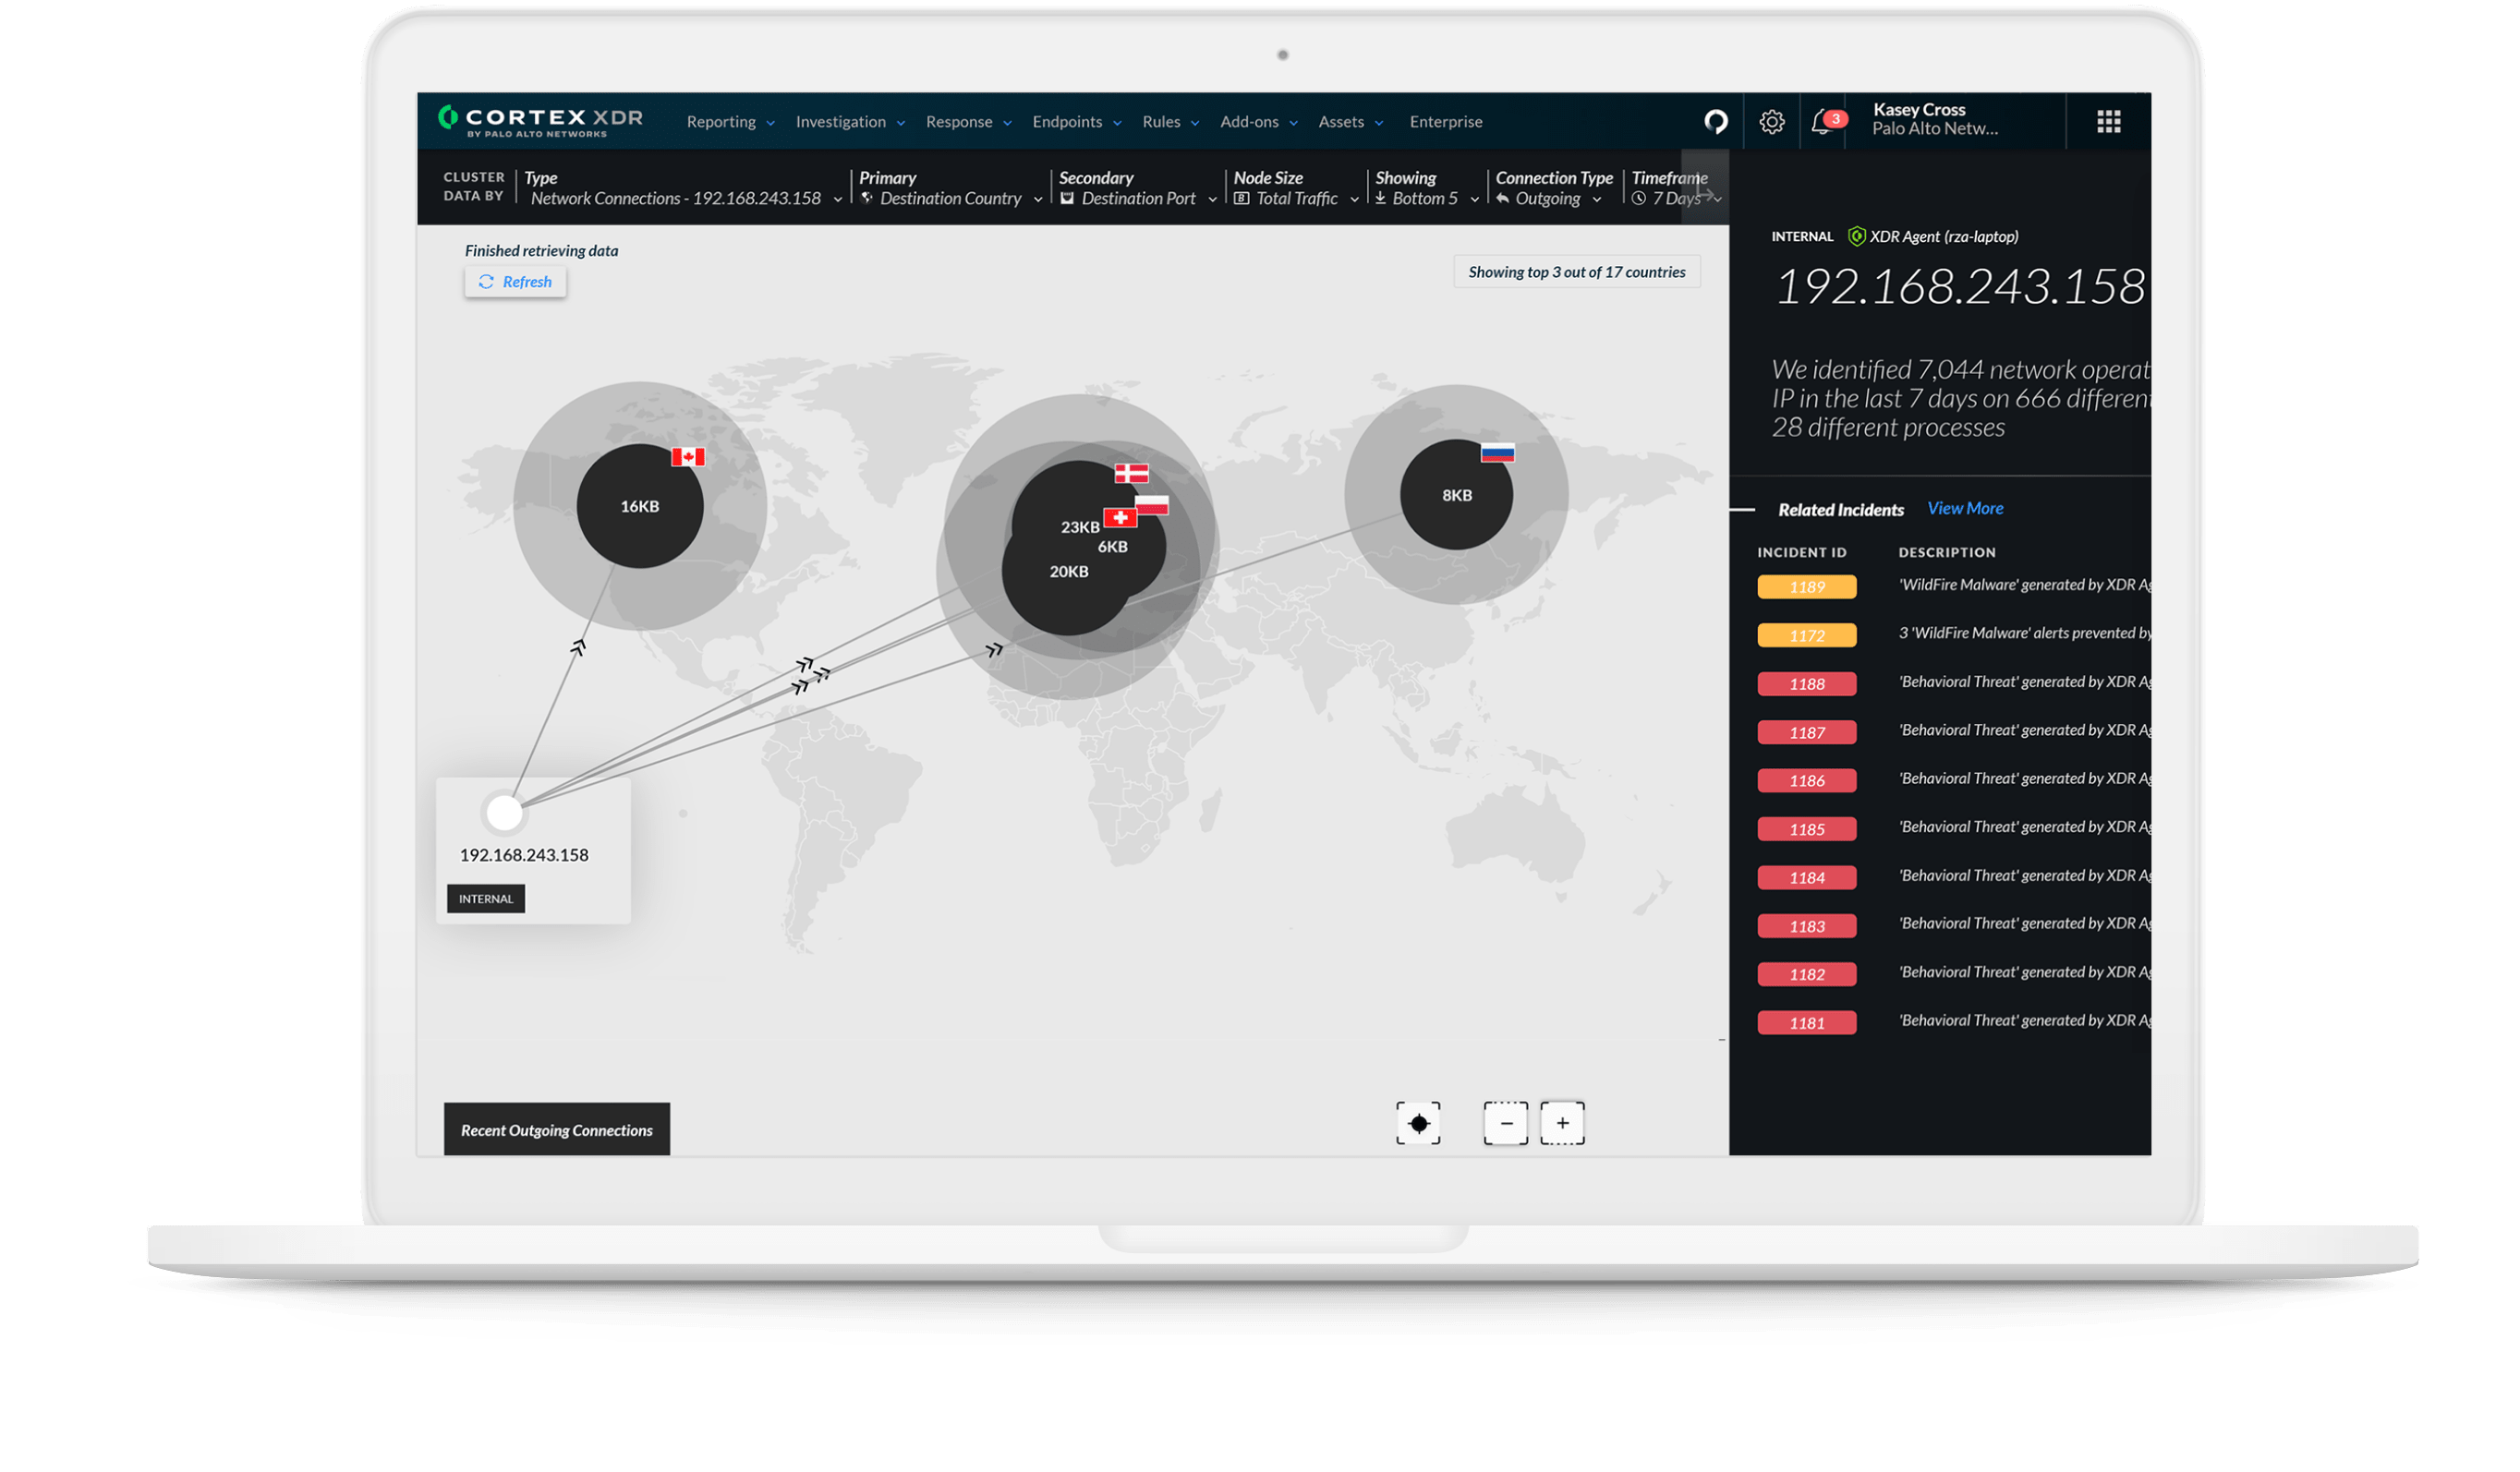Click the map recenter crosshair icon

tap(1419, 1122)
